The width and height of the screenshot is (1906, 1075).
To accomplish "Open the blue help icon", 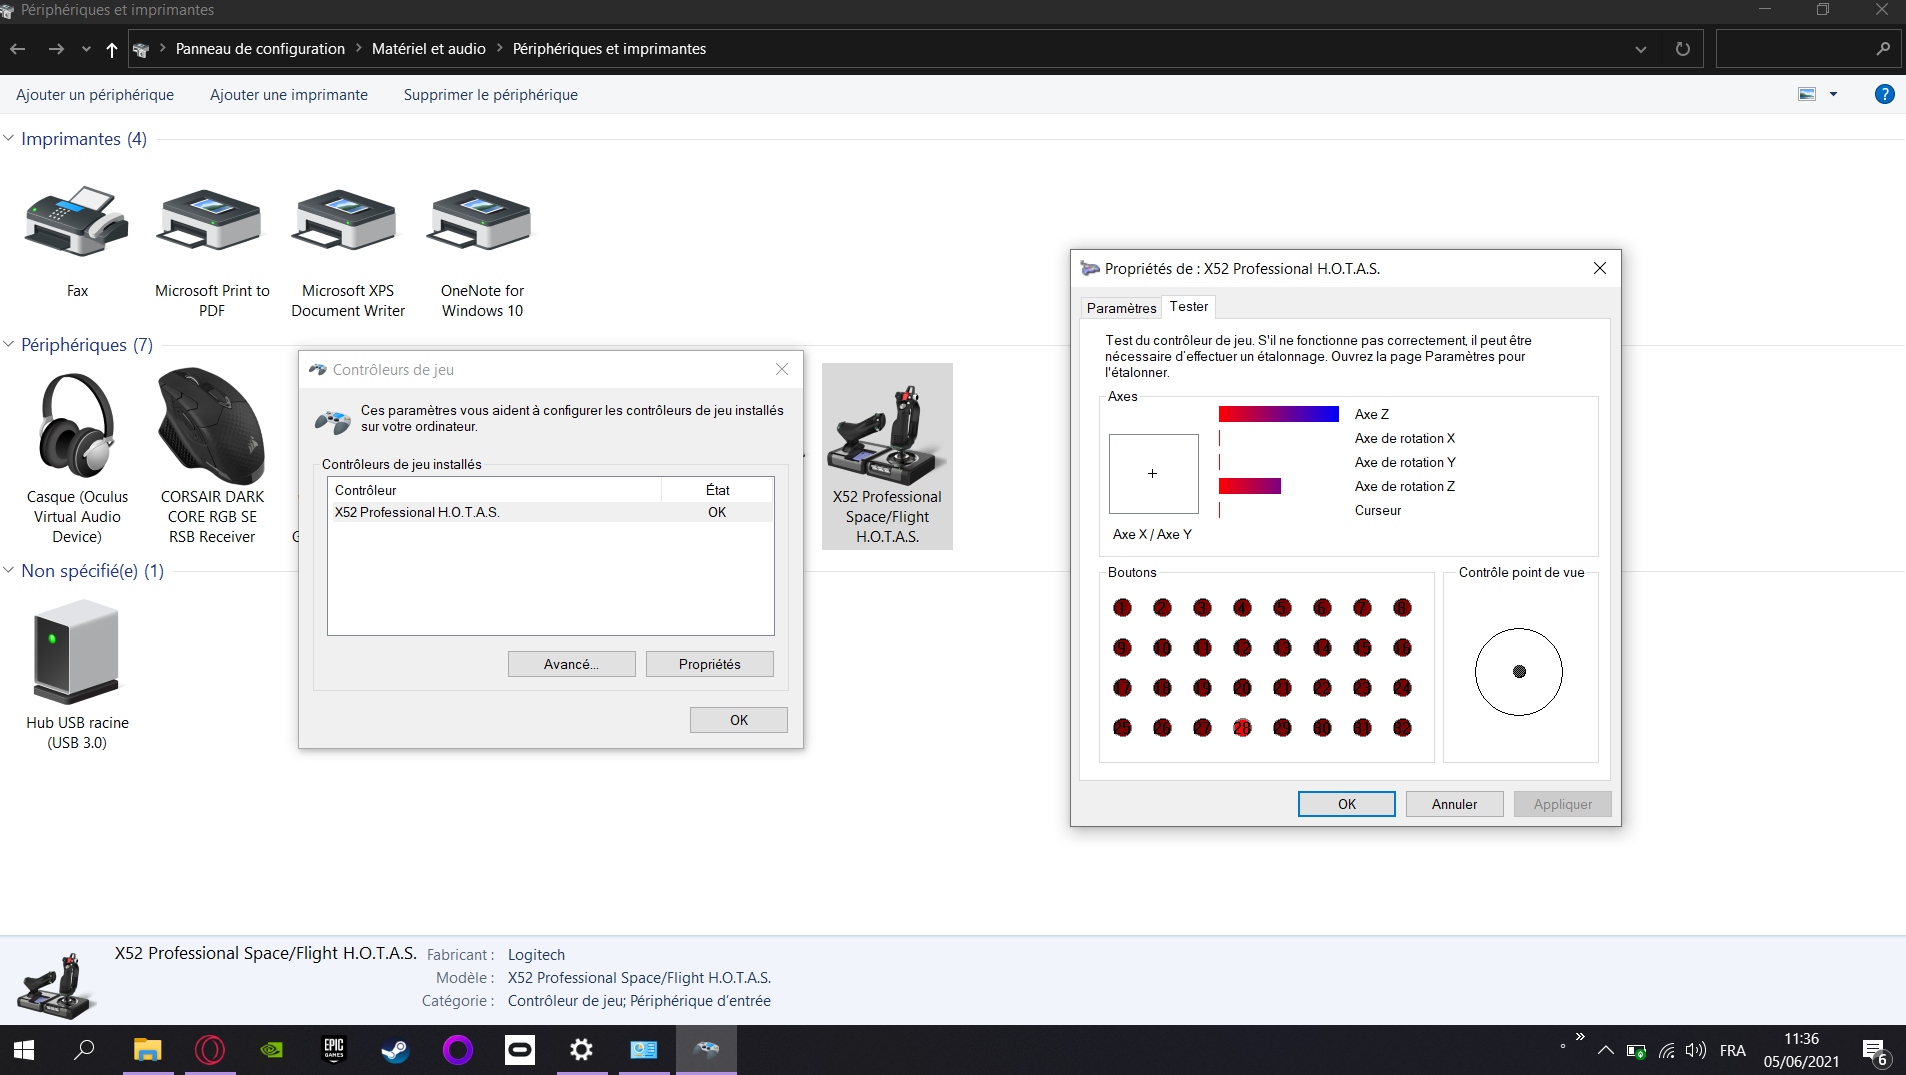I will pyautogui.click(x=1884, y=94).
